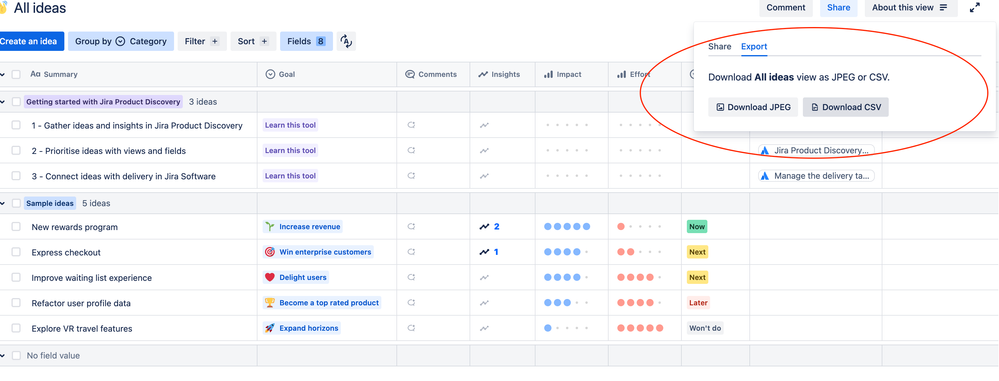Set impact rating for Explore VR travel features
Viewport: 999px width, 381px height.
pos(567,329)
